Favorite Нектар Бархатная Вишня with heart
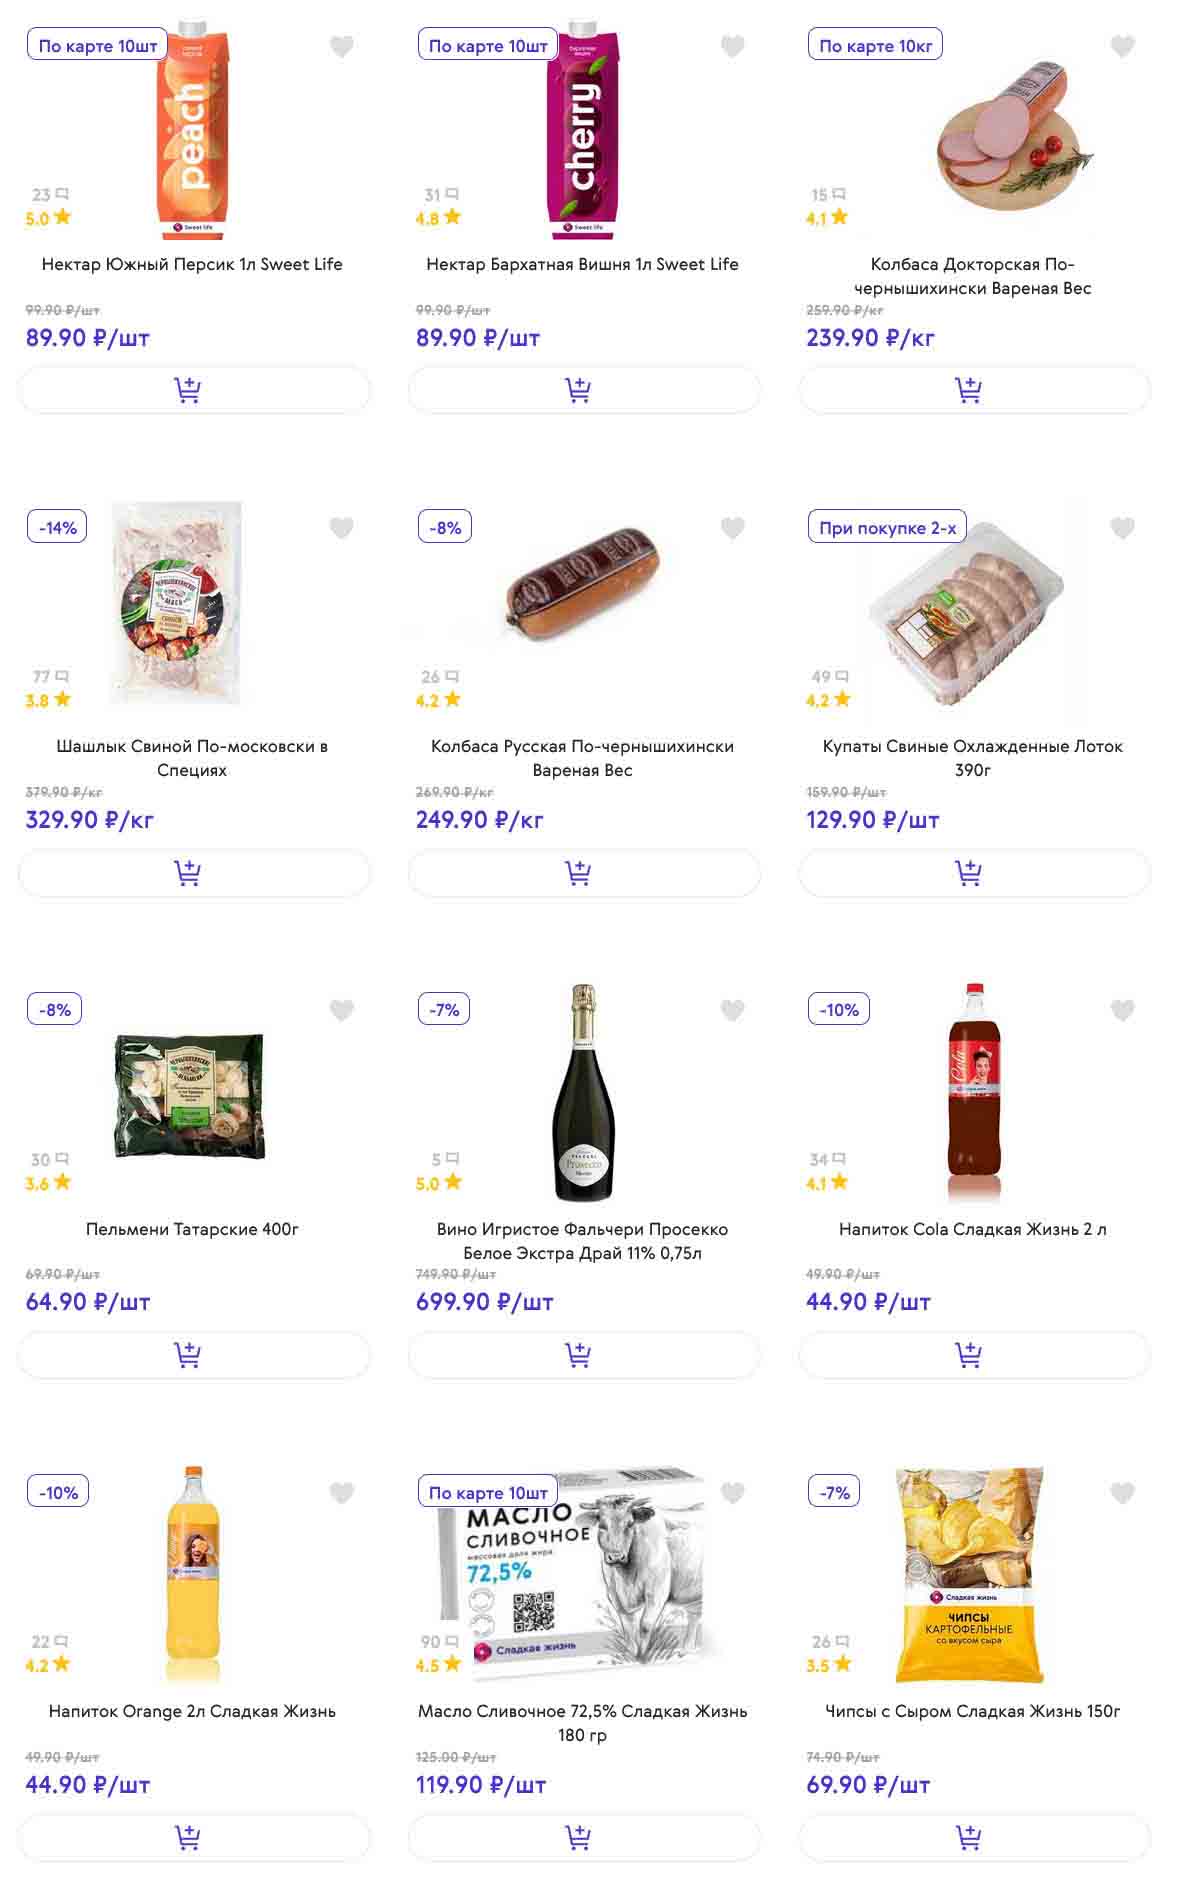This screenshot has height=1895, width=1185. [x=733, y=46]
